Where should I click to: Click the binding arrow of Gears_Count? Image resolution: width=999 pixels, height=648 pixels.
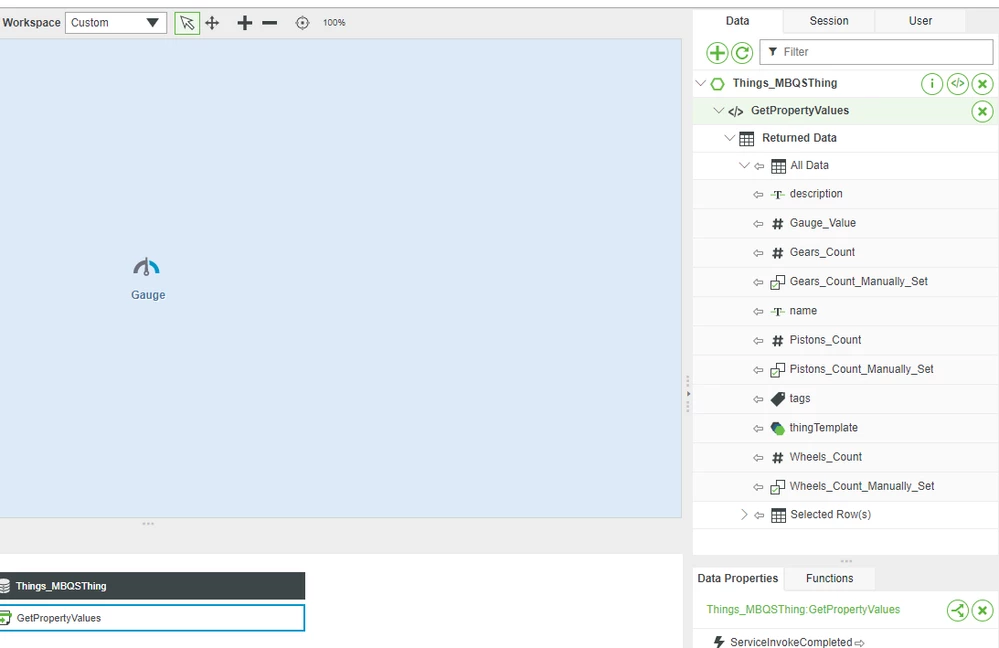coord(758,253)
